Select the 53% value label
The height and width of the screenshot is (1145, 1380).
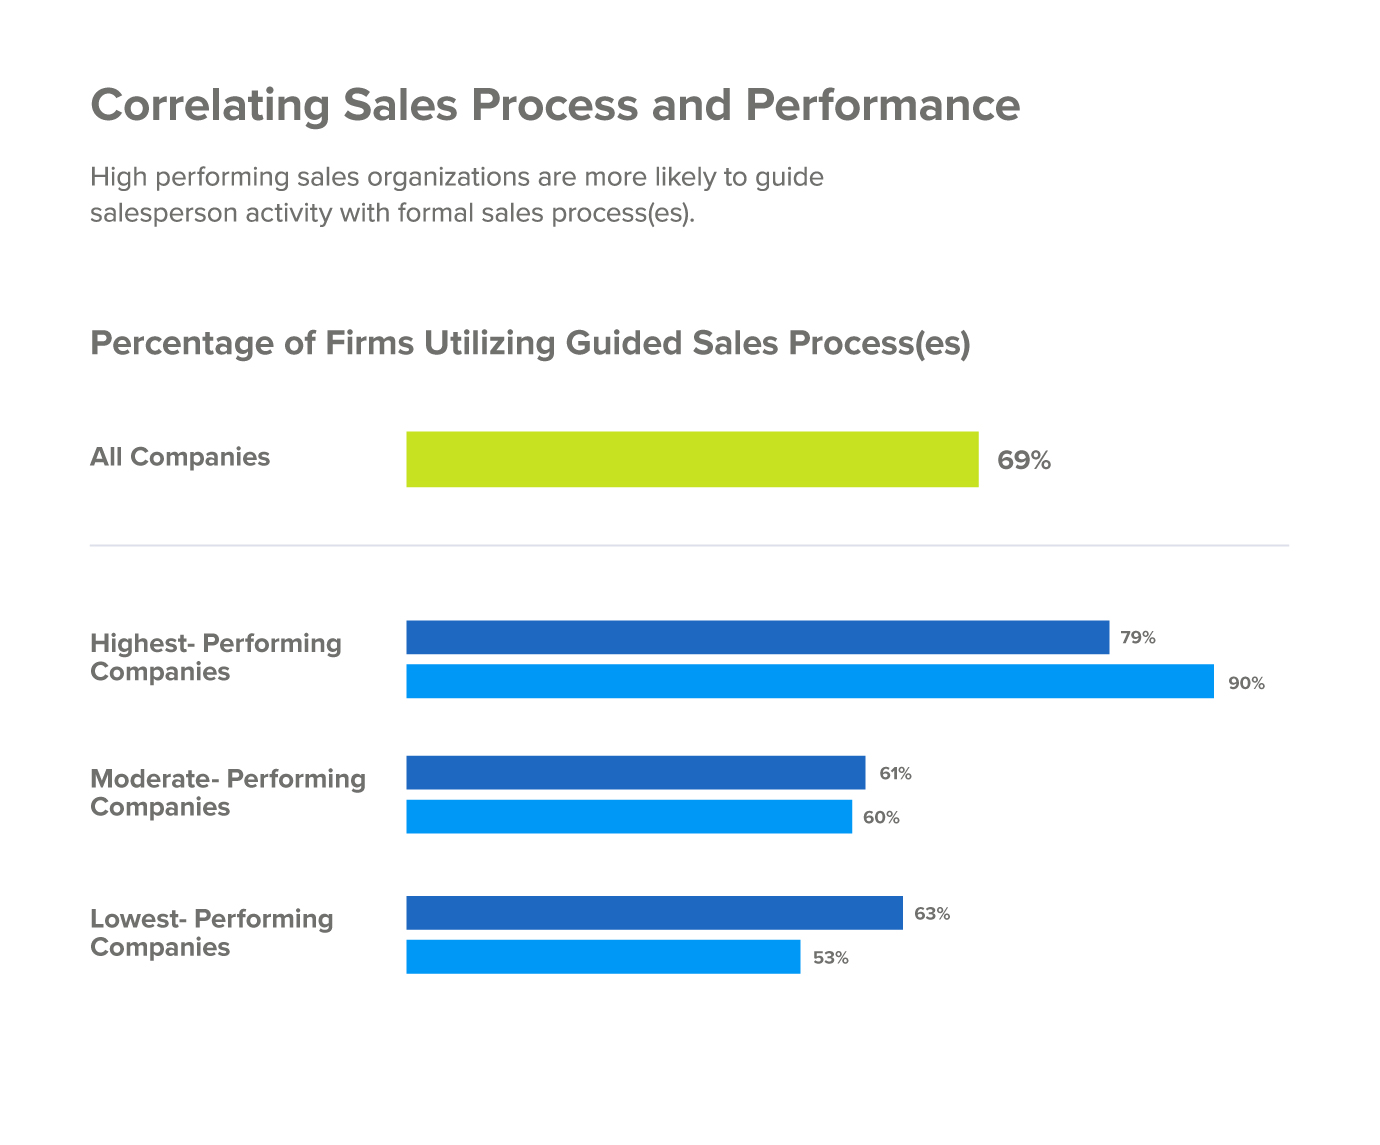click(x=831, y=958)
